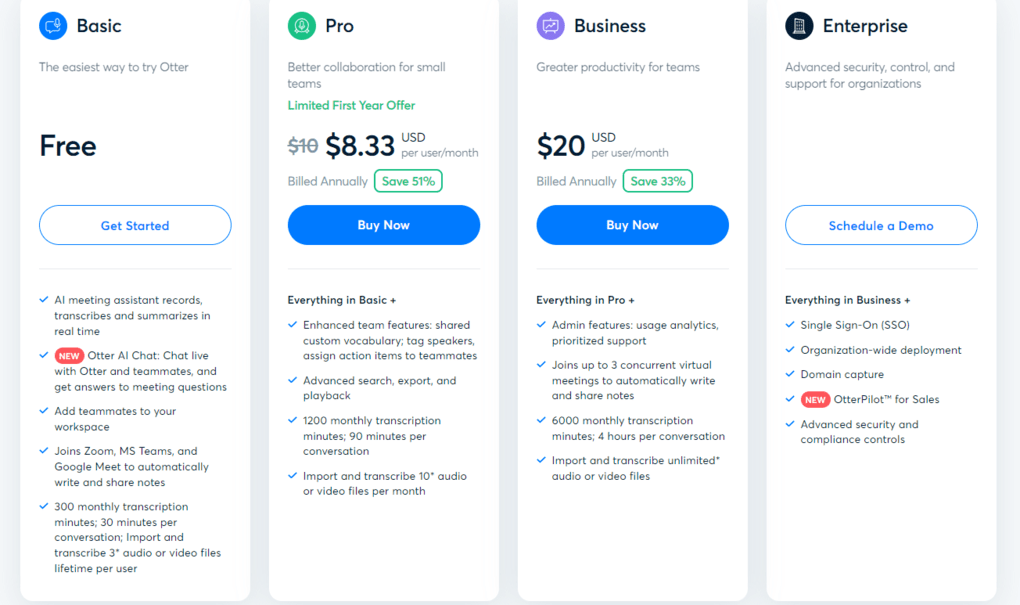
Task: Click the NEW badge beside Otter AI Chat
Action: pos(69,355)
